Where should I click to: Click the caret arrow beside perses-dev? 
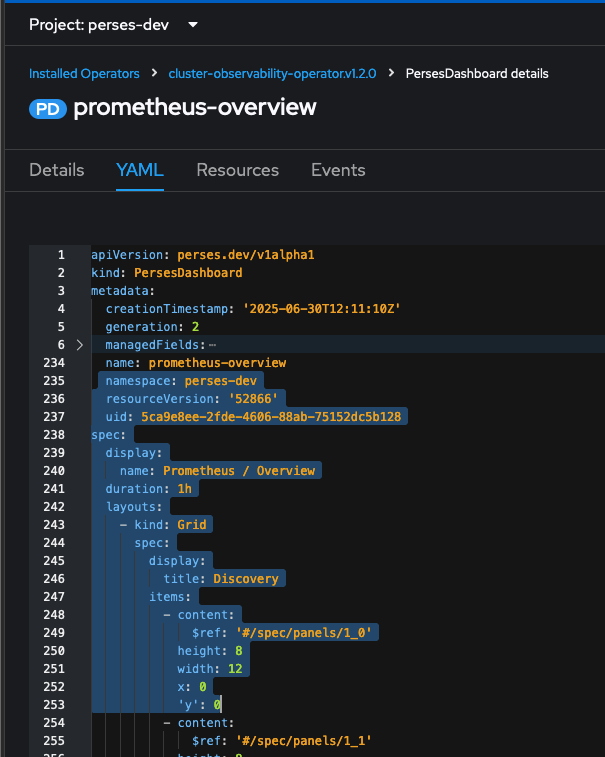pos(193,24)
